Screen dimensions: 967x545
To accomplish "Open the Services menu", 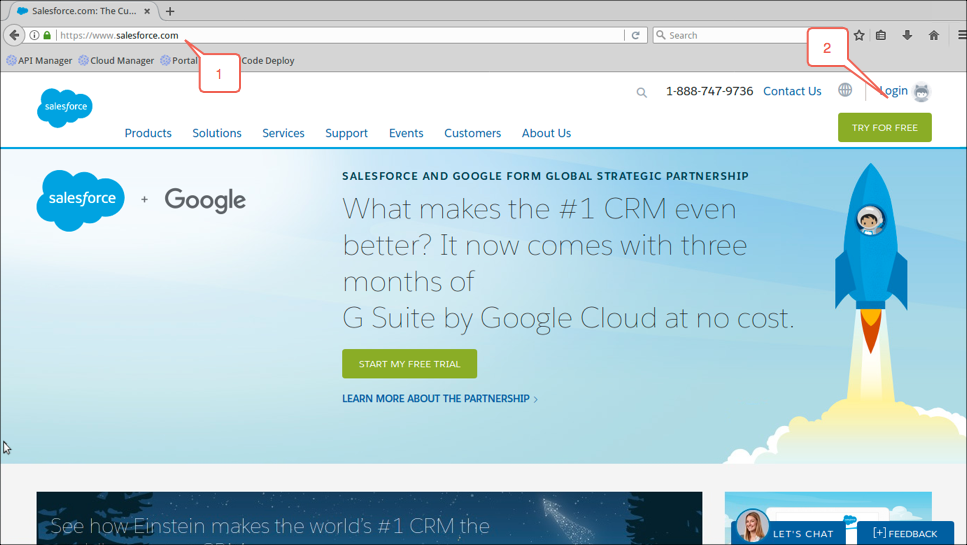I will pos(283,133).
